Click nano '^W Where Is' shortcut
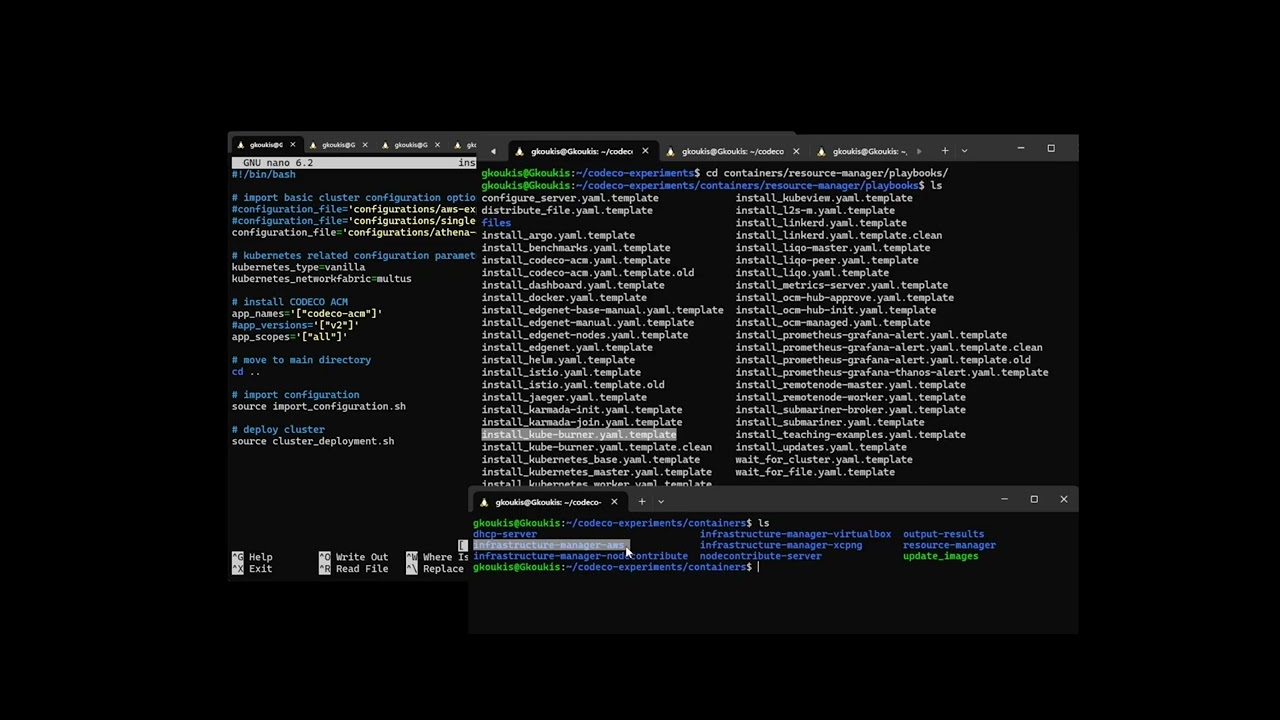The height and width of the screenshot is (720, 1280). pyautogui.click(x=437, y=557)
